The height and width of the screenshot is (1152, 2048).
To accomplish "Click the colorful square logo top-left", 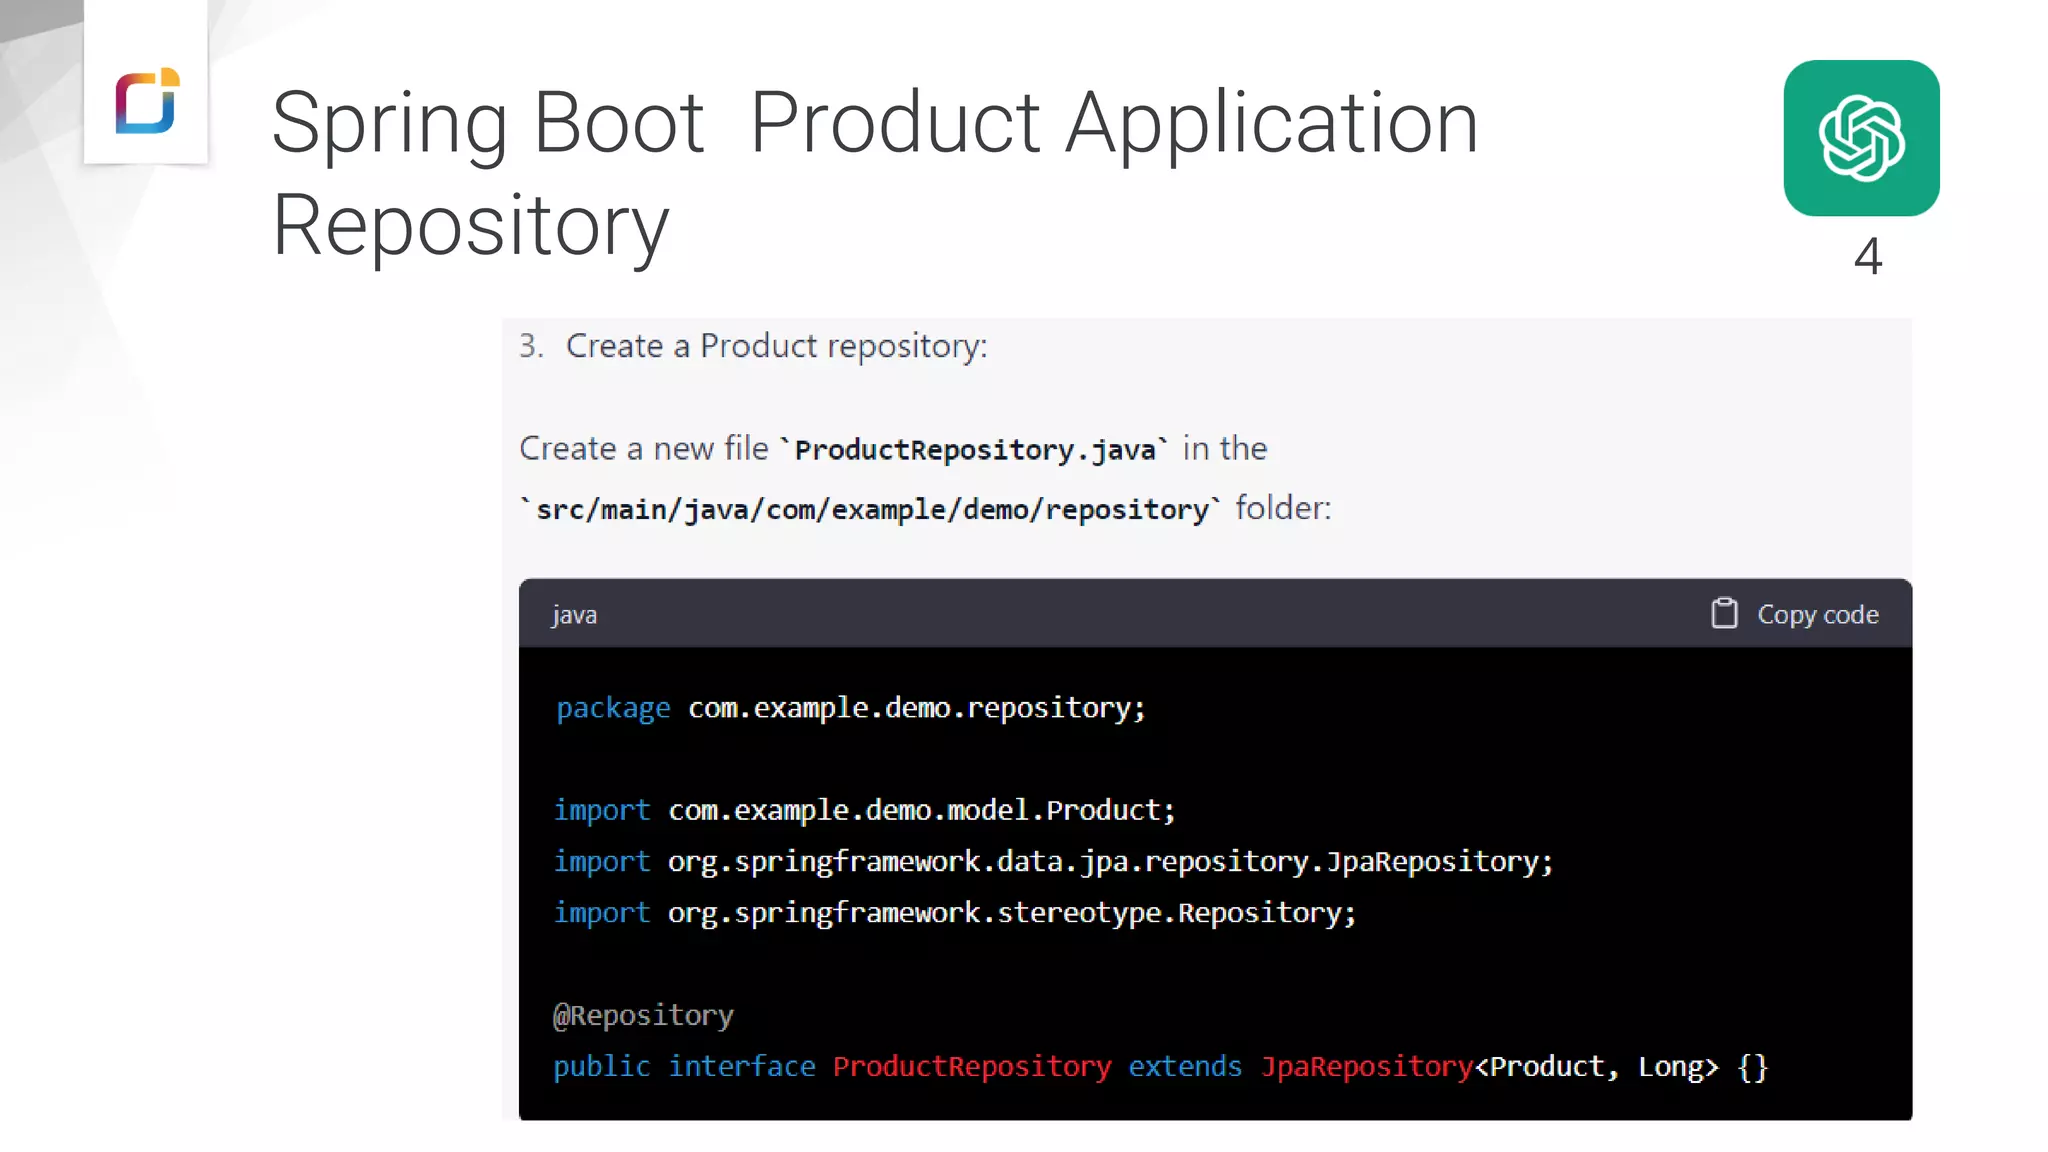I will click(x=147, y=101).
